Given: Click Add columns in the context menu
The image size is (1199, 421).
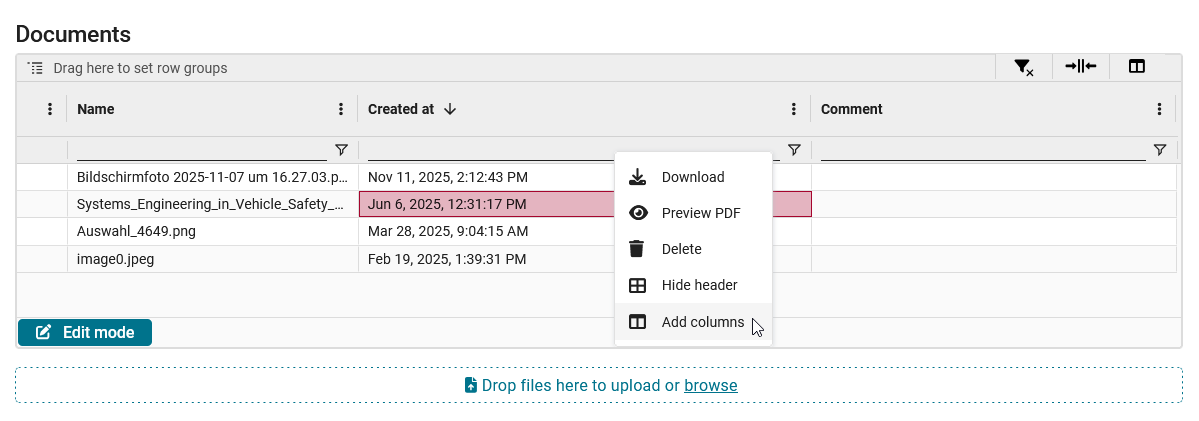Looking at the screenshot, I should point(702,322).
